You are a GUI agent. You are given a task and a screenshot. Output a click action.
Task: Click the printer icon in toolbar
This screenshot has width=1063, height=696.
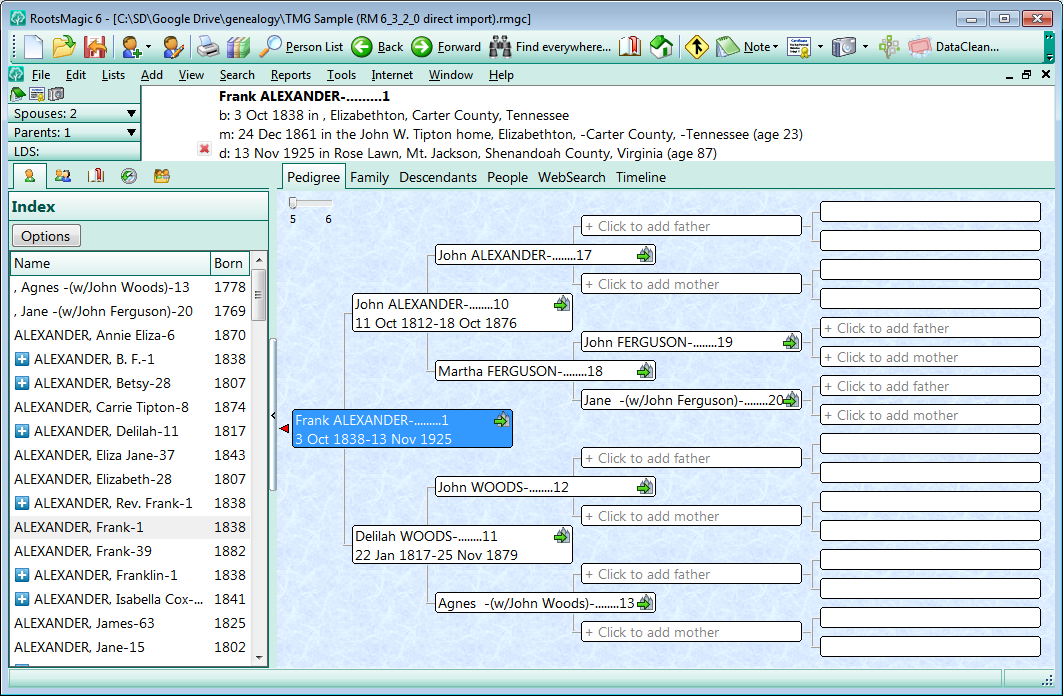pos(208,47)
